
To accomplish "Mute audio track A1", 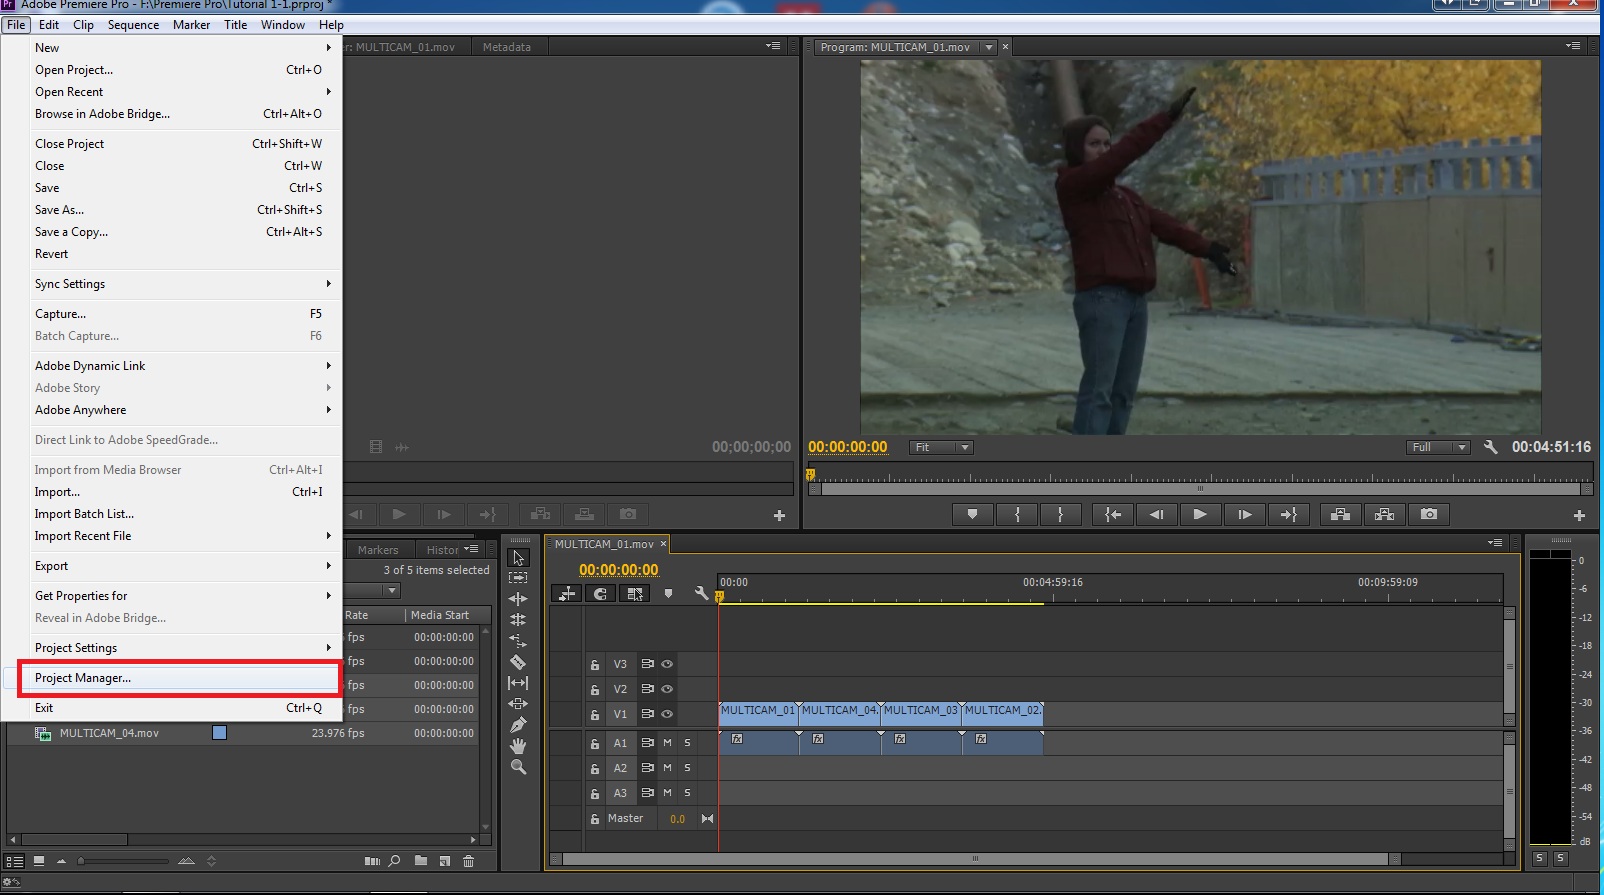I will [667, 743].
